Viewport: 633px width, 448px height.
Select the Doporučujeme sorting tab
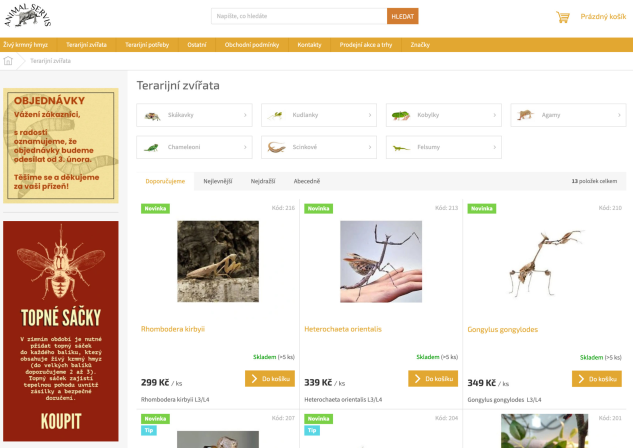[165, 181]
